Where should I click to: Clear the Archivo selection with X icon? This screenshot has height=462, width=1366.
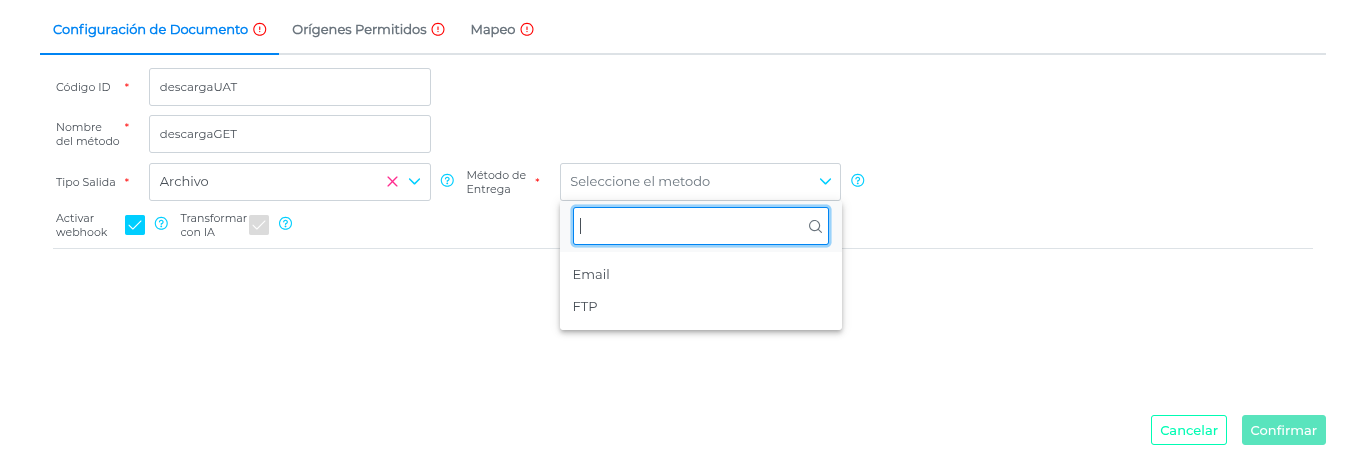pos(392,181)
